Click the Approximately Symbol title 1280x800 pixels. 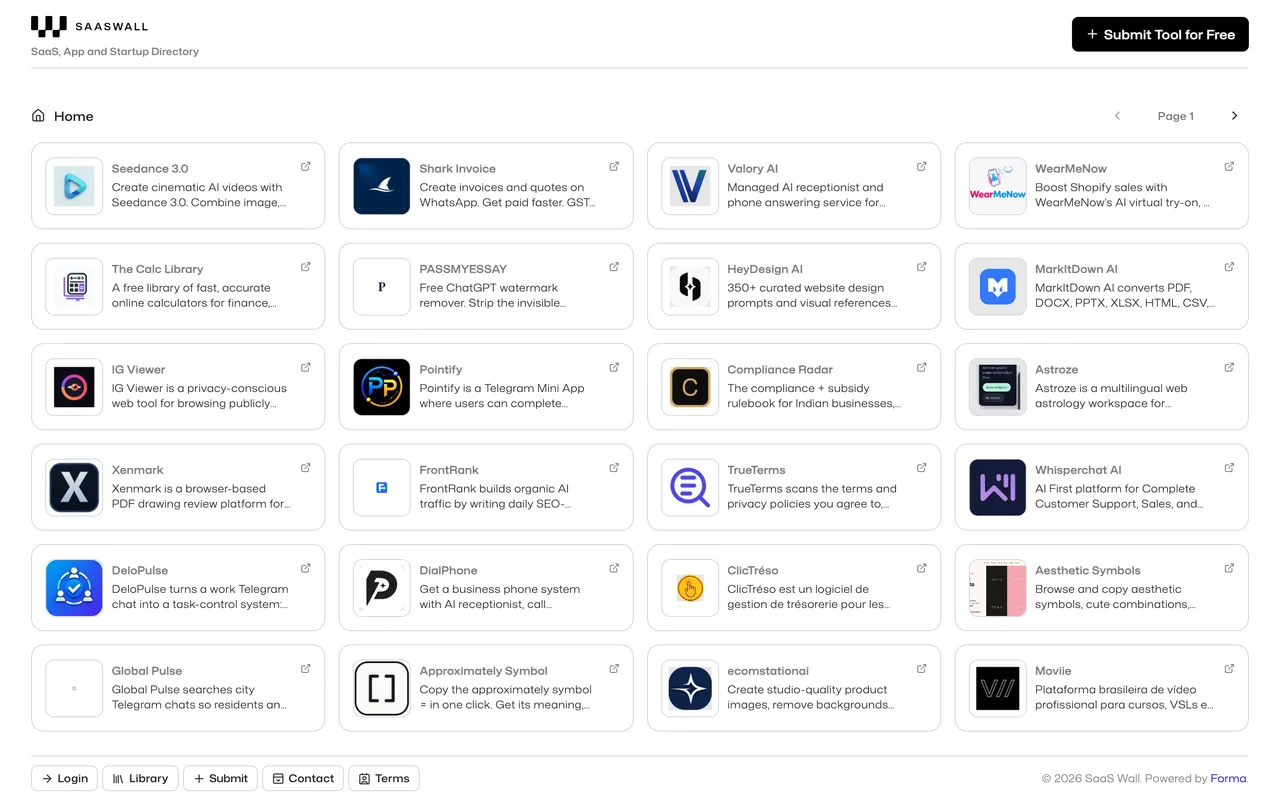484,671
